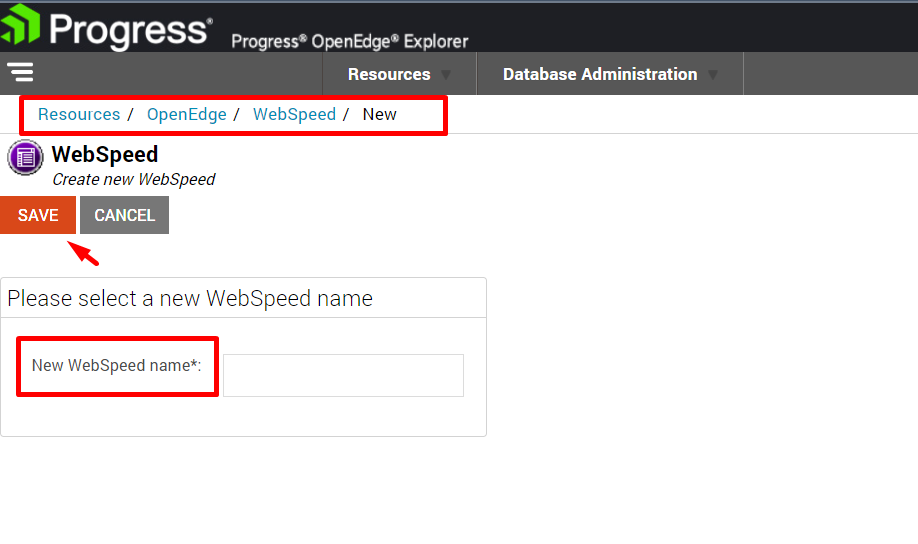Image resolution: width=918 pixels, height=544 pixels.
Task: Expand the Database Administration dropdown arrow
Action: pos(713,75)
